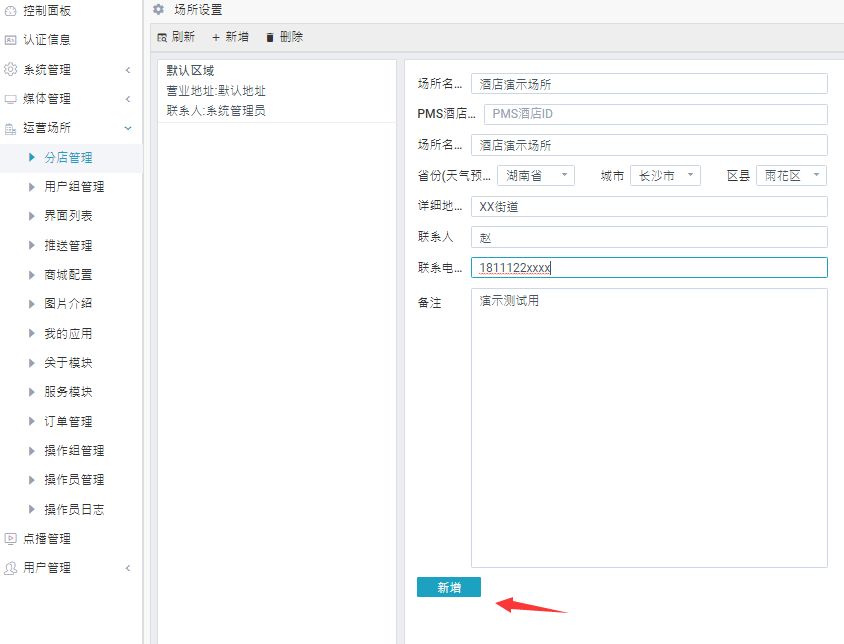The width and height of the screenshot is (844, 644).
Task: Click the 联系电话 field with 1811122xxxx
Action: coord(649,268)
